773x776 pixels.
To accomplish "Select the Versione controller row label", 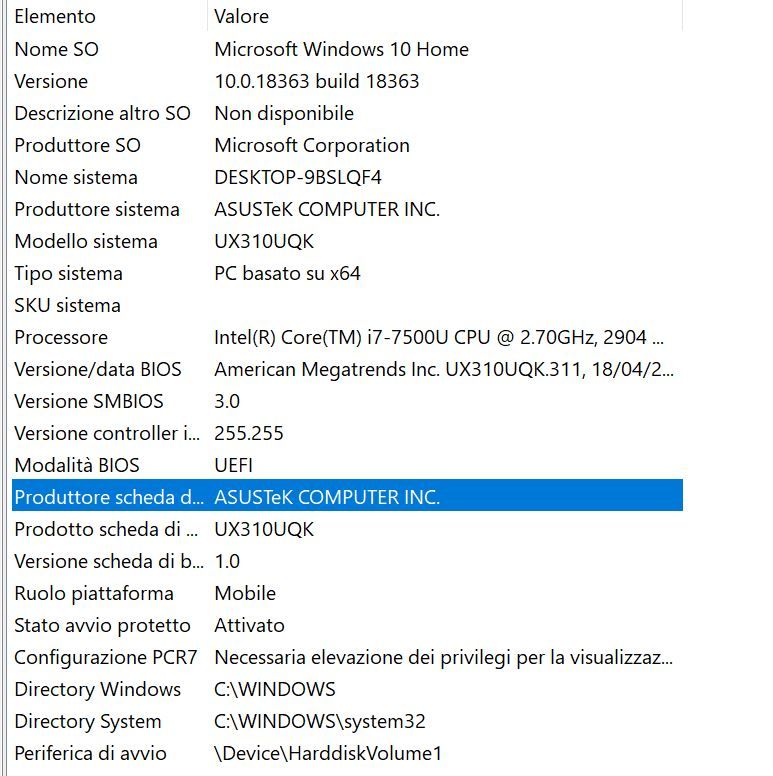I will pyautogui.click(x=107, y=434).
